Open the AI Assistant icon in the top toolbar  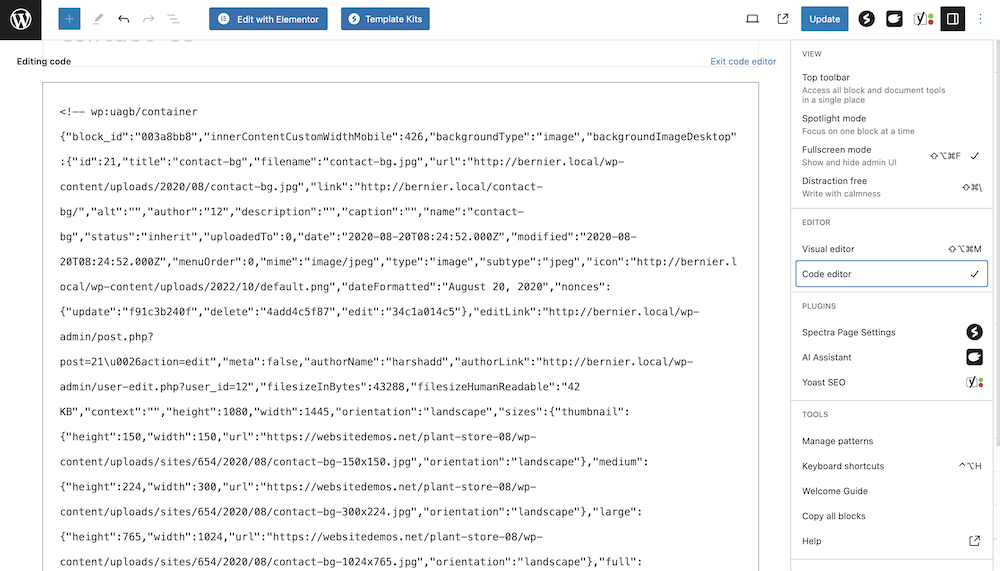[894, 19]
